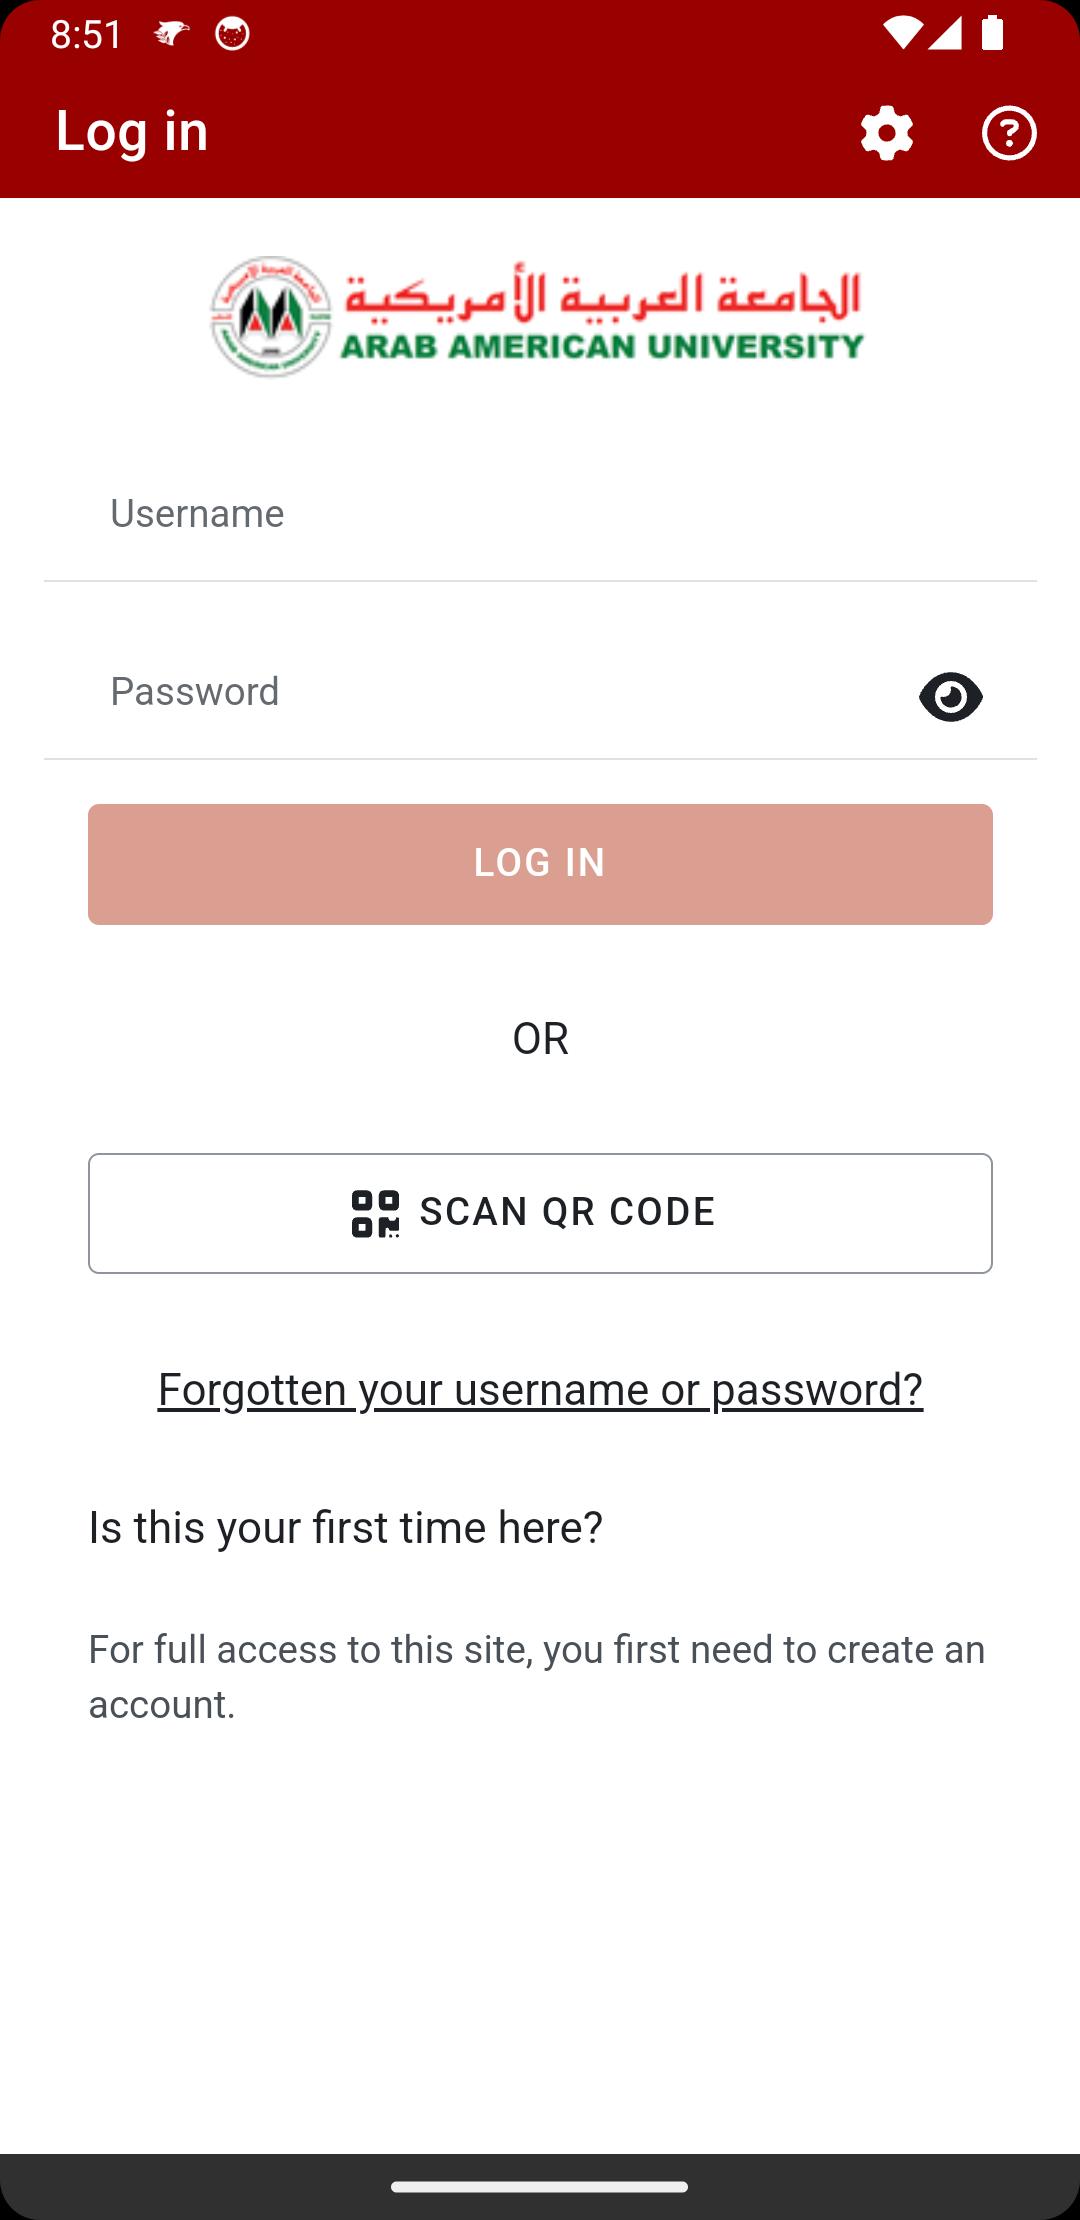1080x2220 pixels.
Task: Tap the battery status icon
Action: pyautogui.click(x=991, y=34)
